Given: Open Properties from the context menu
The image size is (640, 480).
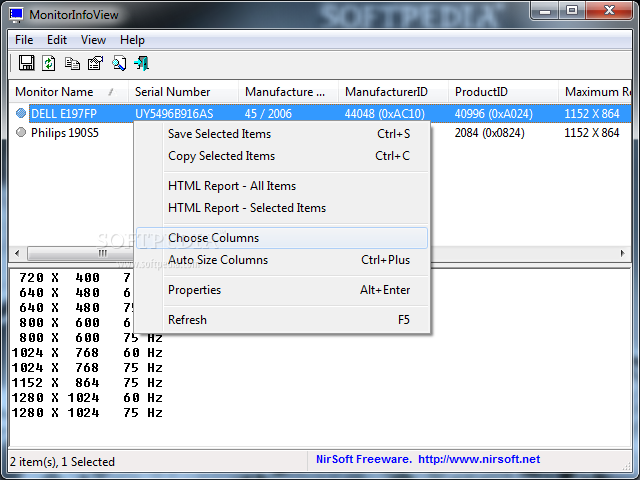Looking at the screenshot, I should tap(282, 290).
